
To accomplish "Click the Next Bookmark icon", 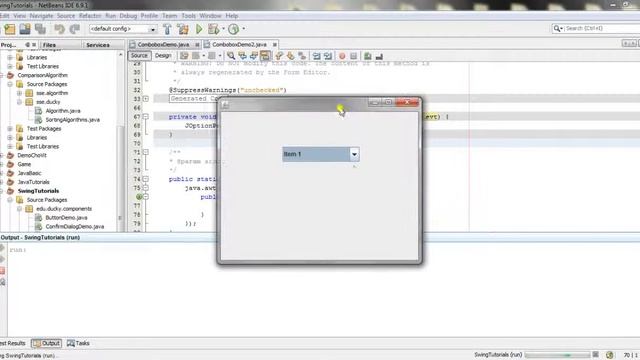I will 291,56.
